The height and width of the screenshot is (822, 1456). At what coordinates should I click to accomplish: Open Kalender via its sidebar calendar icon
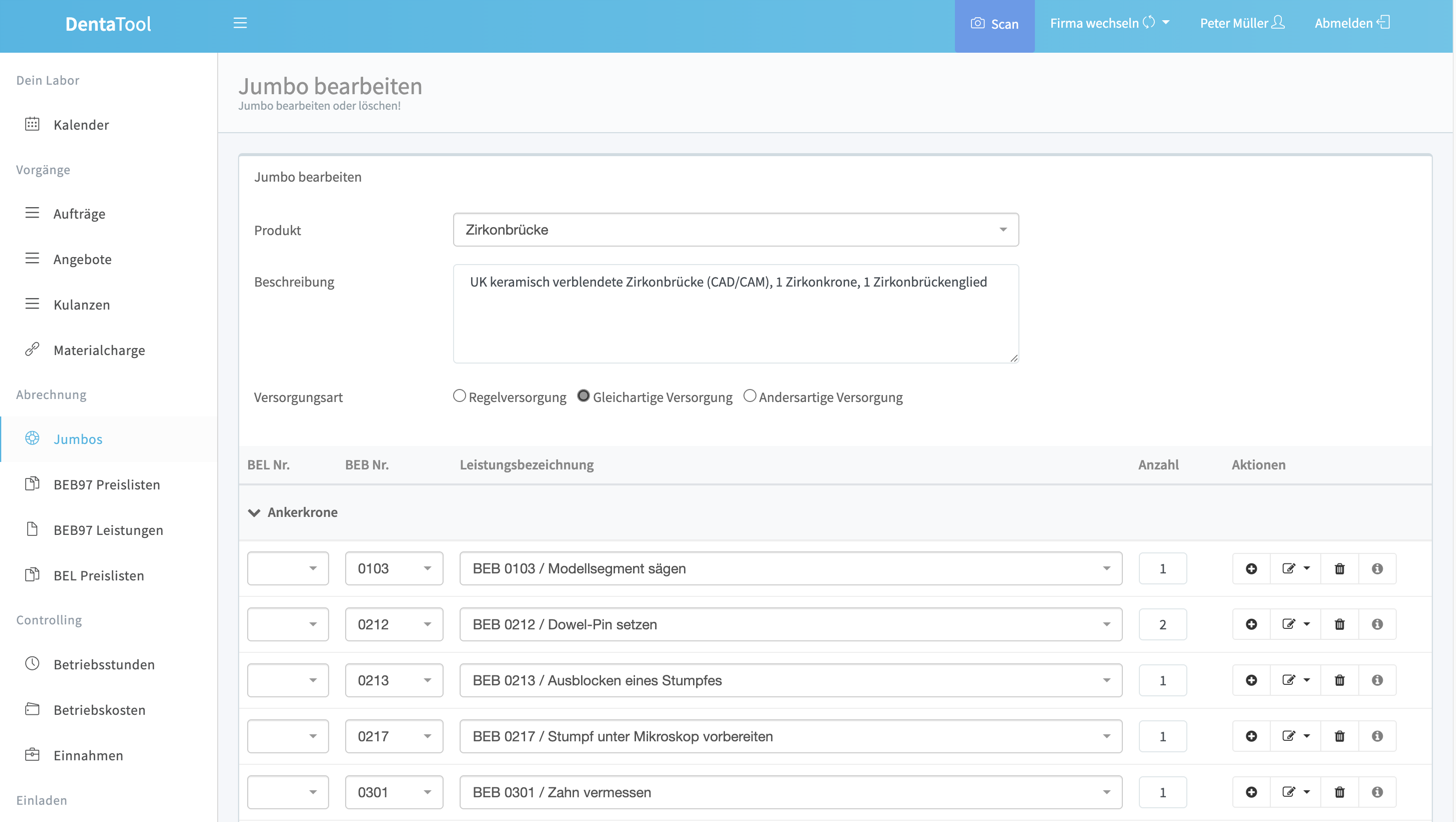point(32,125)
